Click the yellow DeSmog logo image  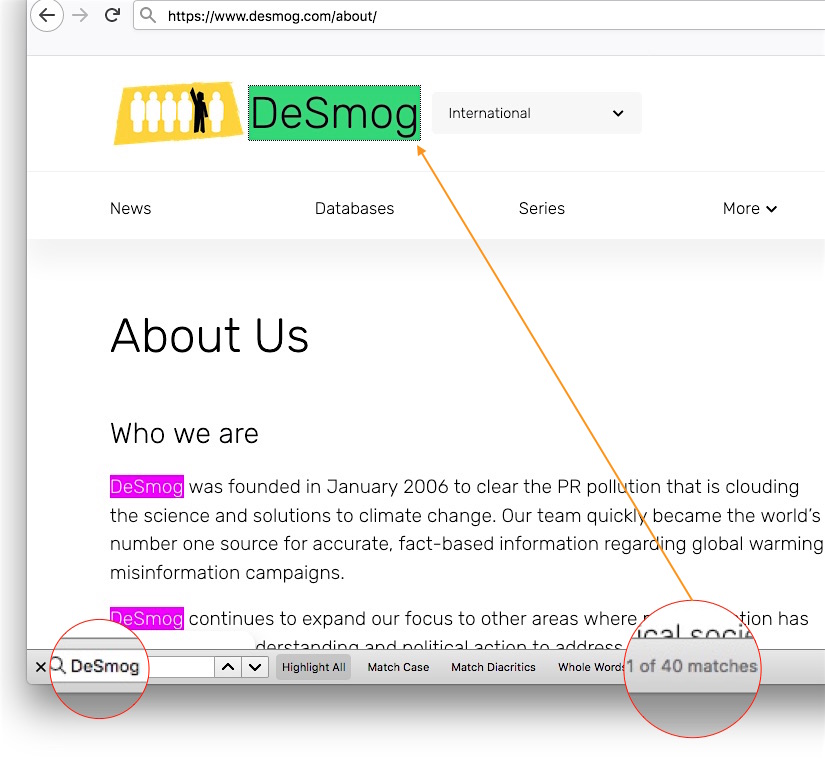click(178, 113)
